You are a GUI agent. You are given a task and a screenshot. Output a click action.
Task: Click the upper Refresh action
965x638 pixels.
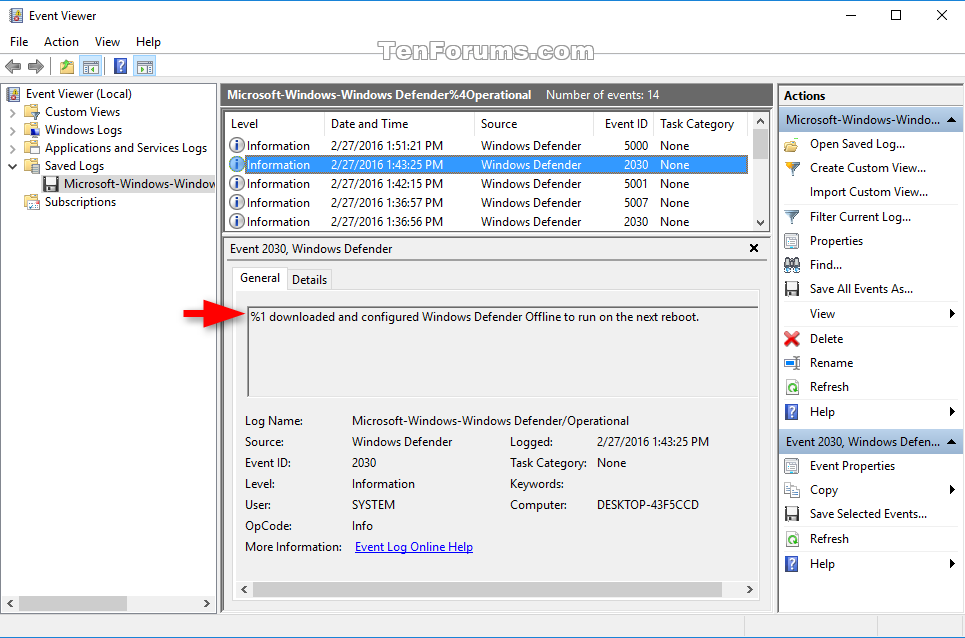coord(829,387)
